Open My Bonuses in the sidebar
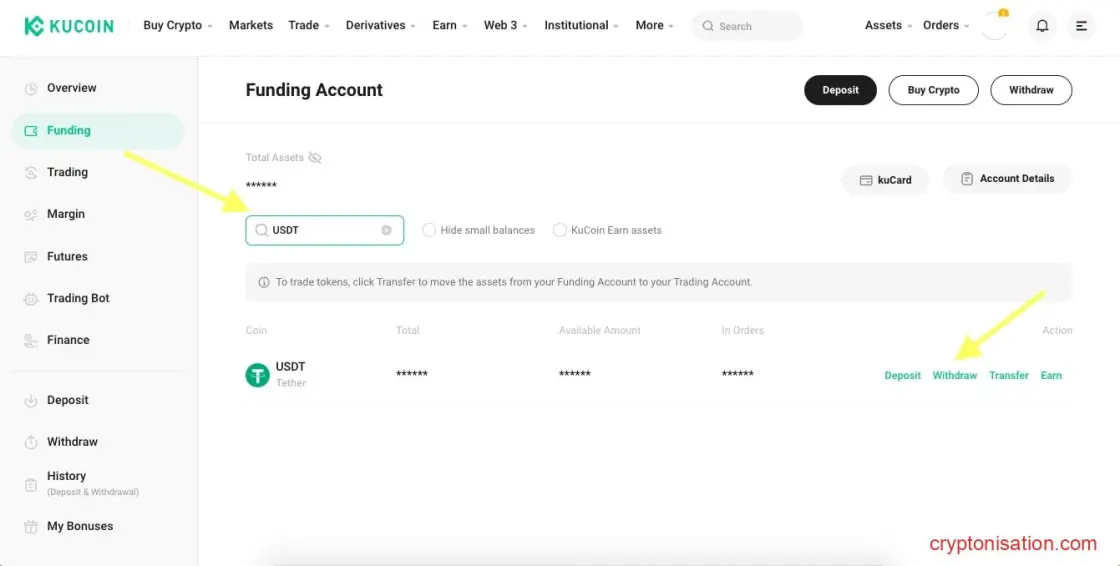Screen dimensions: 1120x566 point(80,526)
